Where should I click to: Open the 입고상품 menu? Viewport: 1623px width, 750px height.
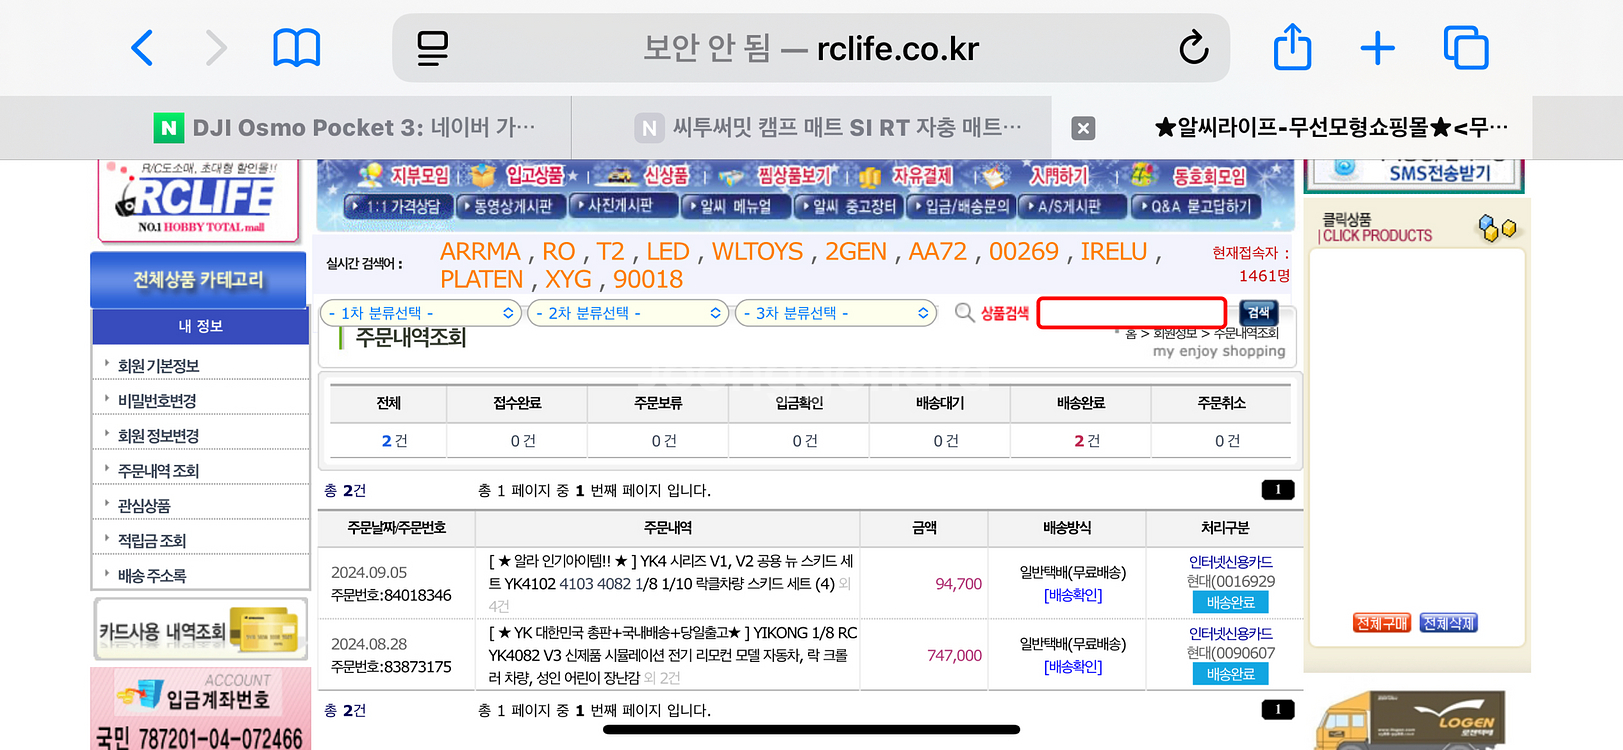pos(522,176)
